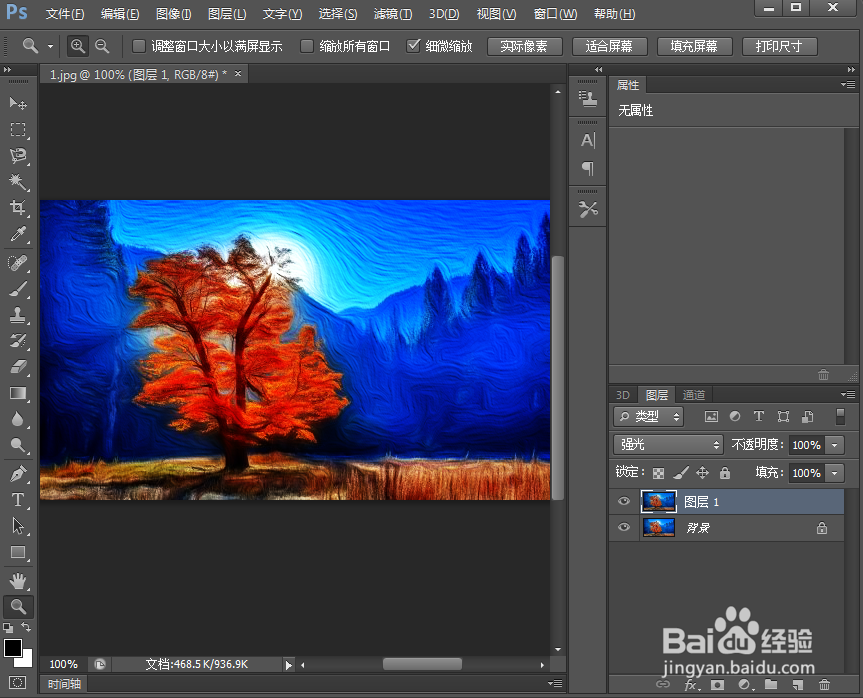Open Zoom tool preset picker arrow
This screenshot has width=863, height=698.
pyautogui.click(x=50, y=46)
